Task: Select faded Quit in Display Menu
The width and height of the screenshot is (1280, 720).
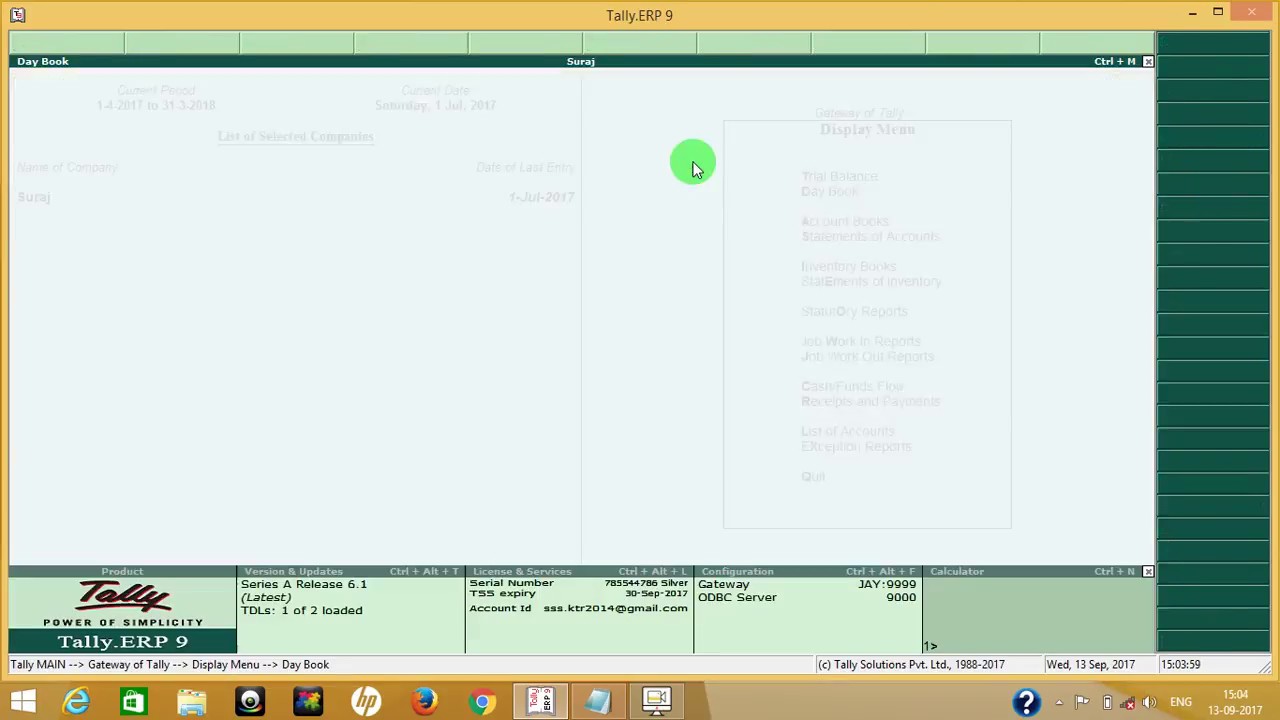Action: point(813,477)
